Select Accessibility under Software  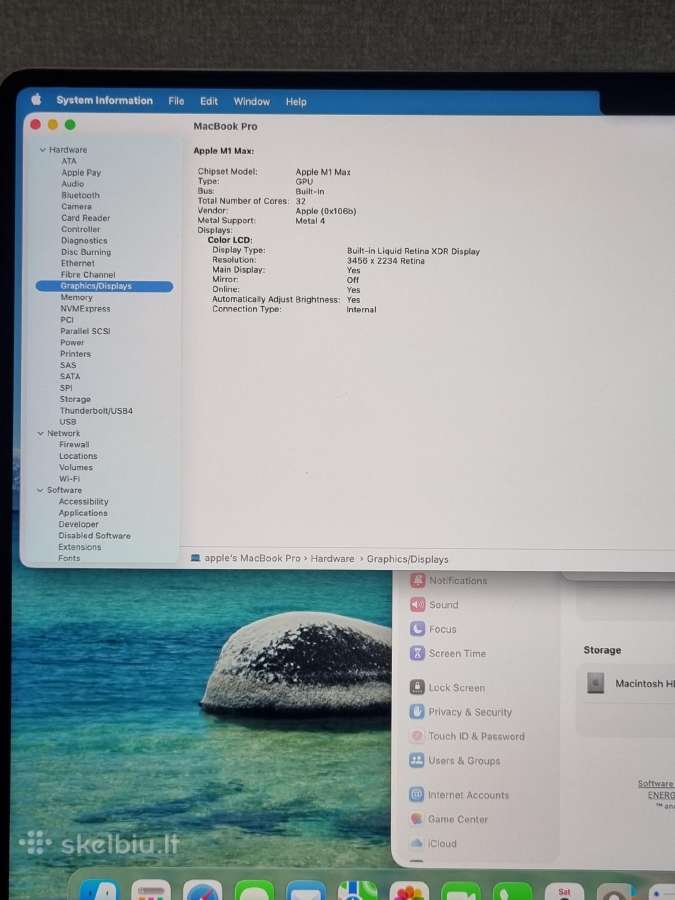(83, 502)
